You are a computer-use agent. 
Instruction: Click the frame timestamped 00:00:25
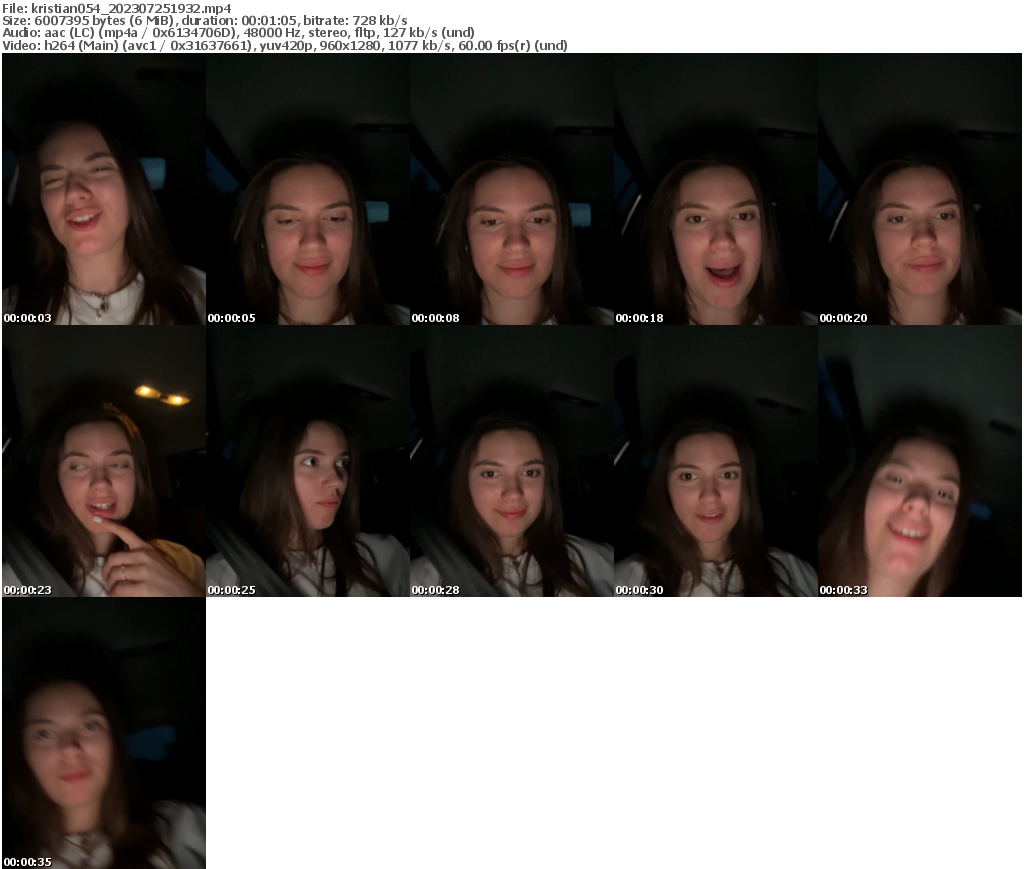click(x=307, y=461)
